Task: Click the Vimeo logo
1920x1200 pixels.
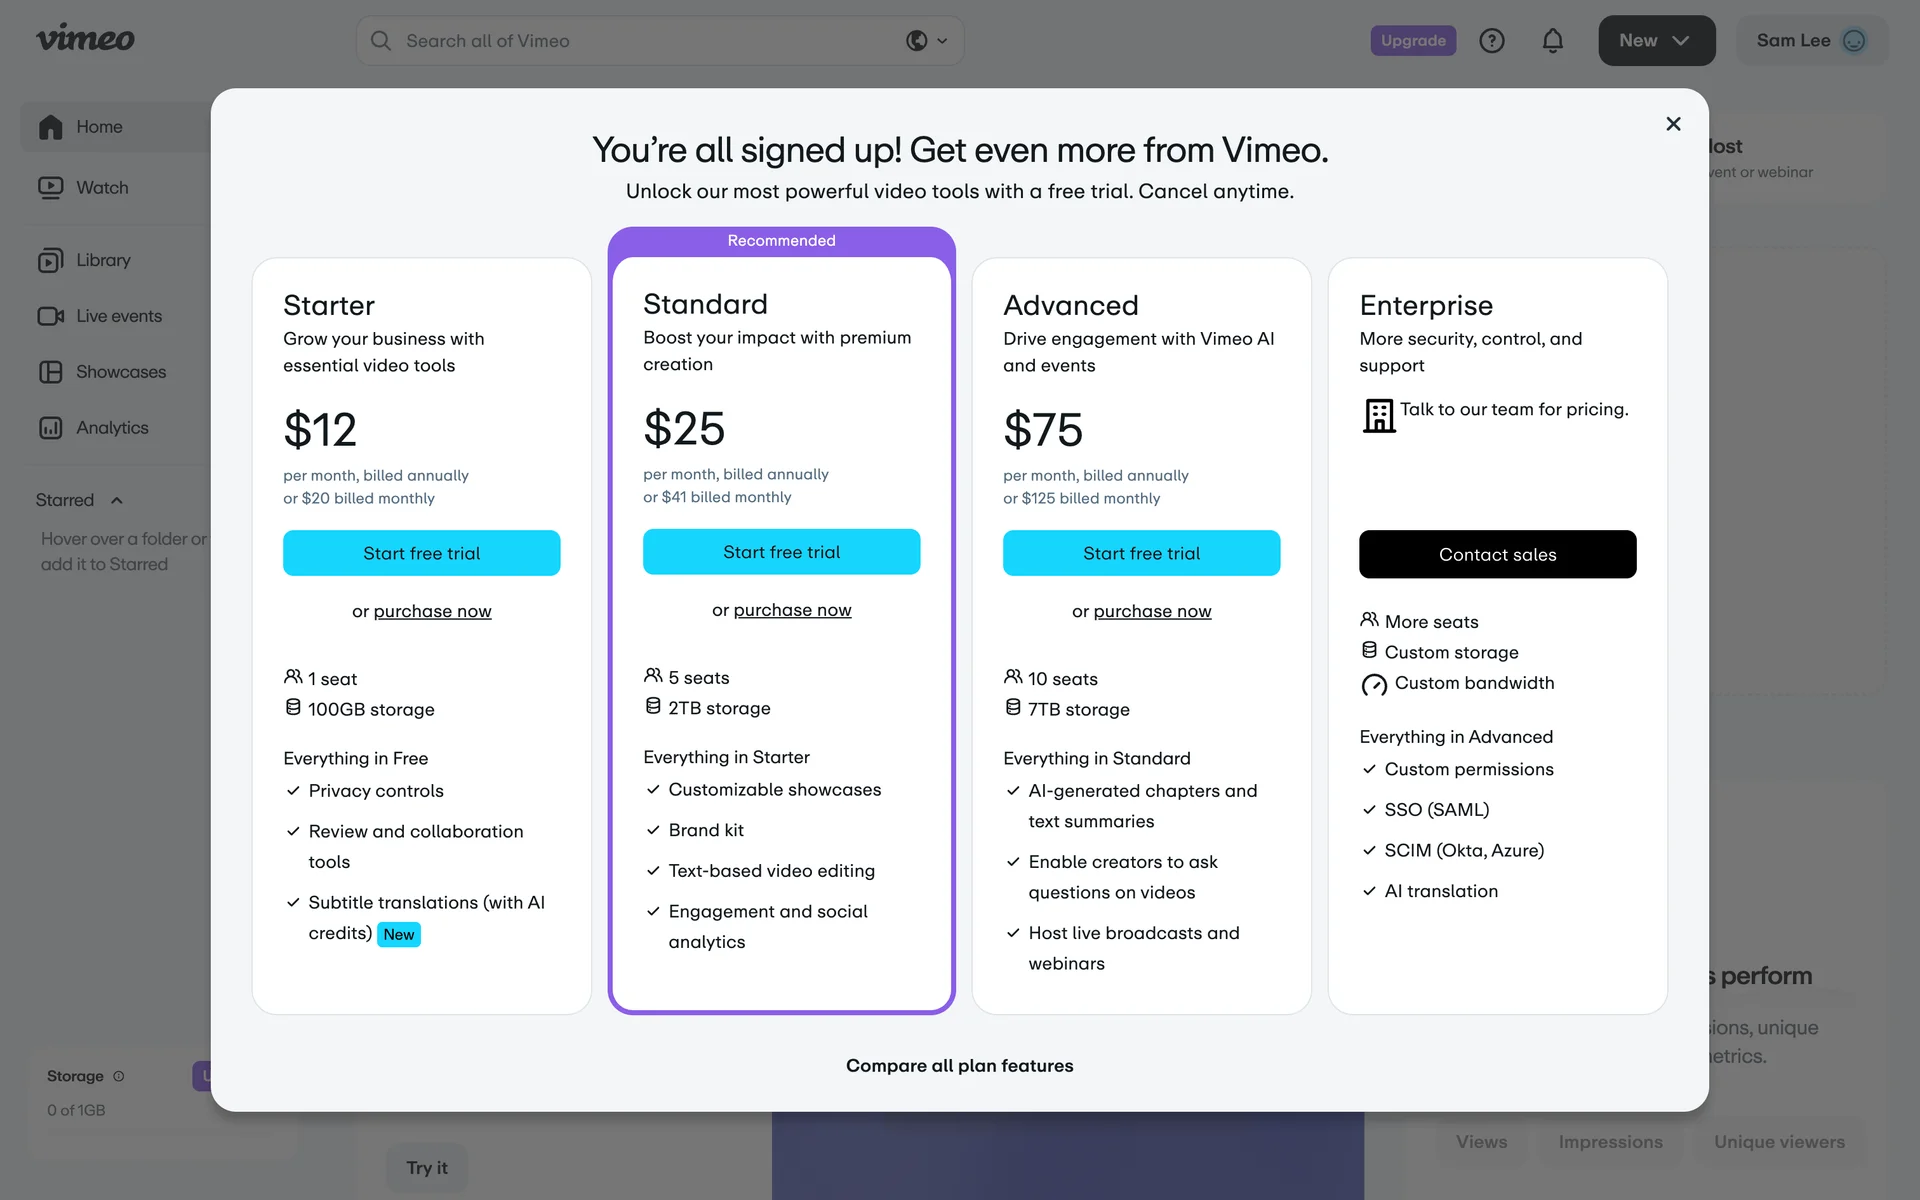Action: (85, 39)
